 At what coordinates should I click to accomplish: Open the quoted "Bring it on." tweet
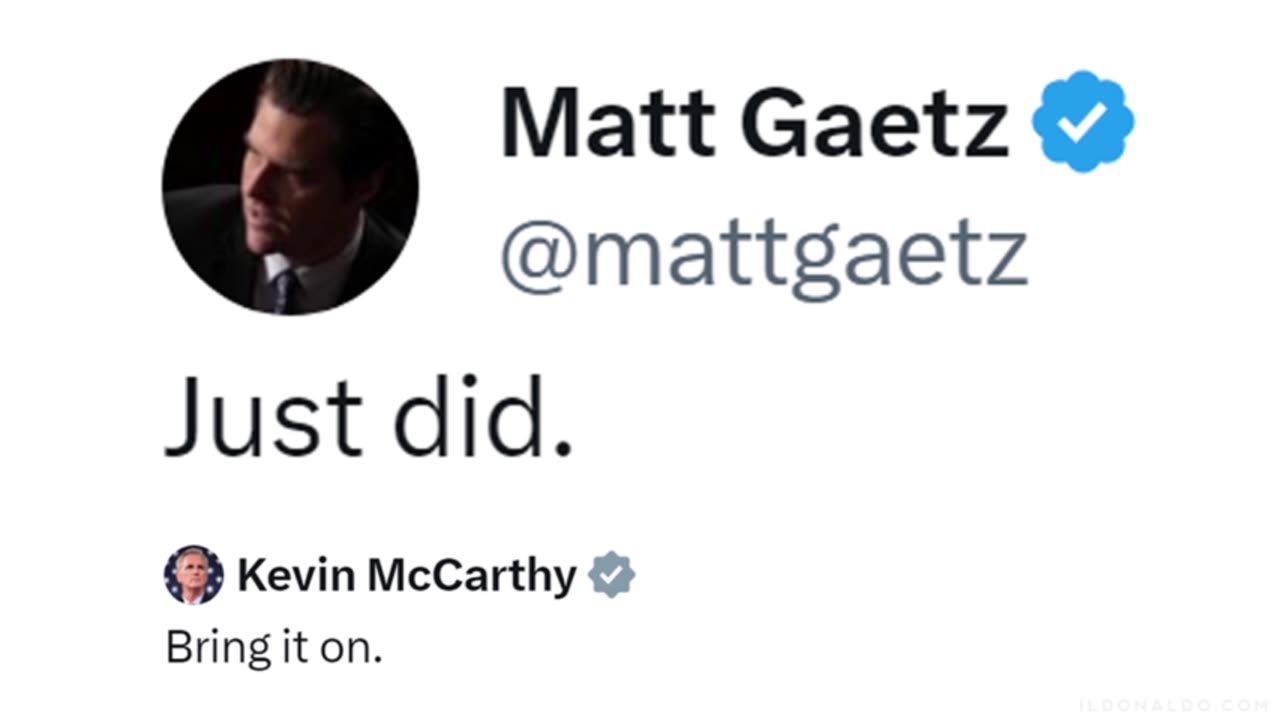pos(274,648)
